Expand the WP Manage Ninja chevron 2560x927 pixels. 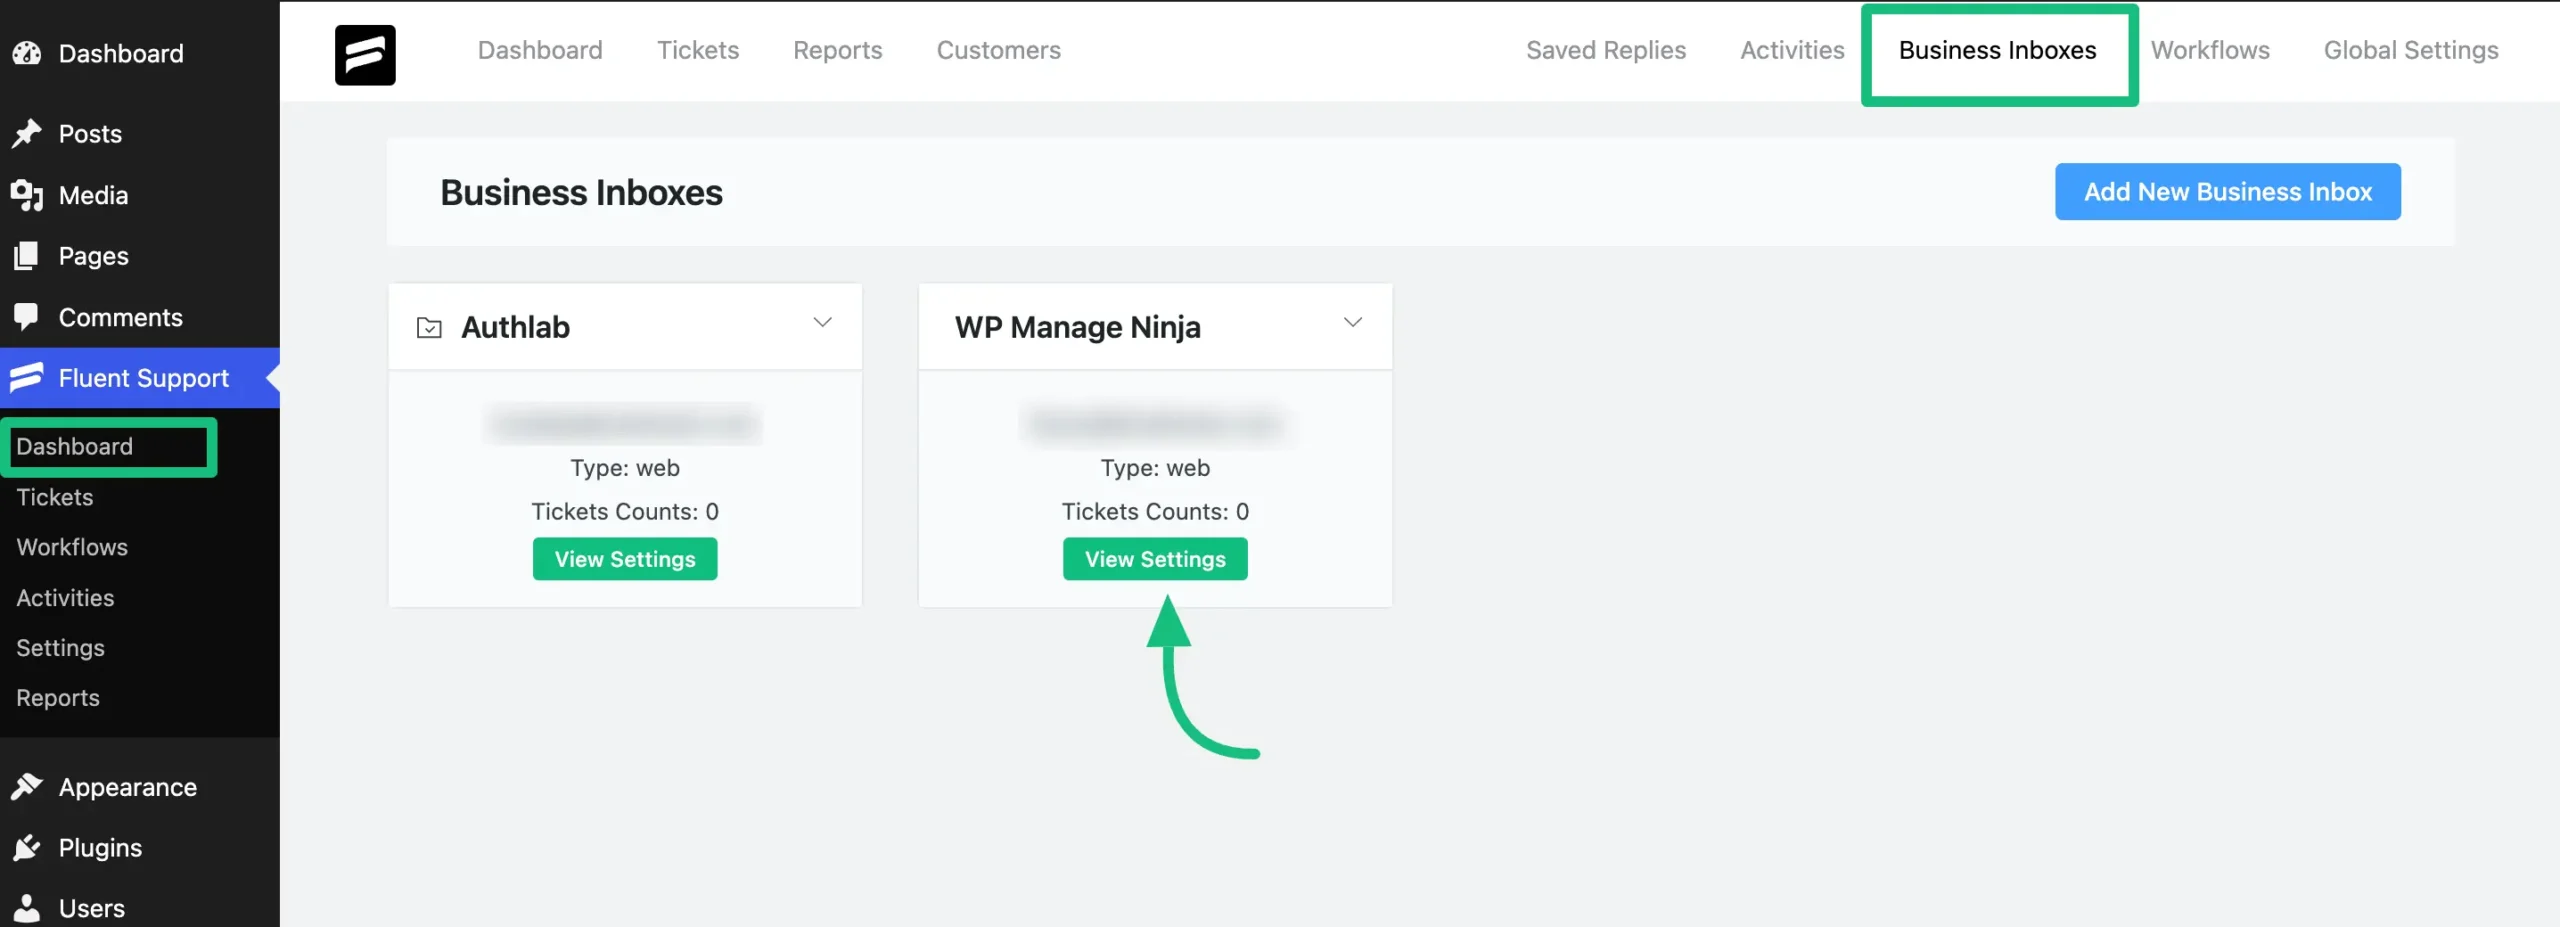click(x=1352, y=322)
